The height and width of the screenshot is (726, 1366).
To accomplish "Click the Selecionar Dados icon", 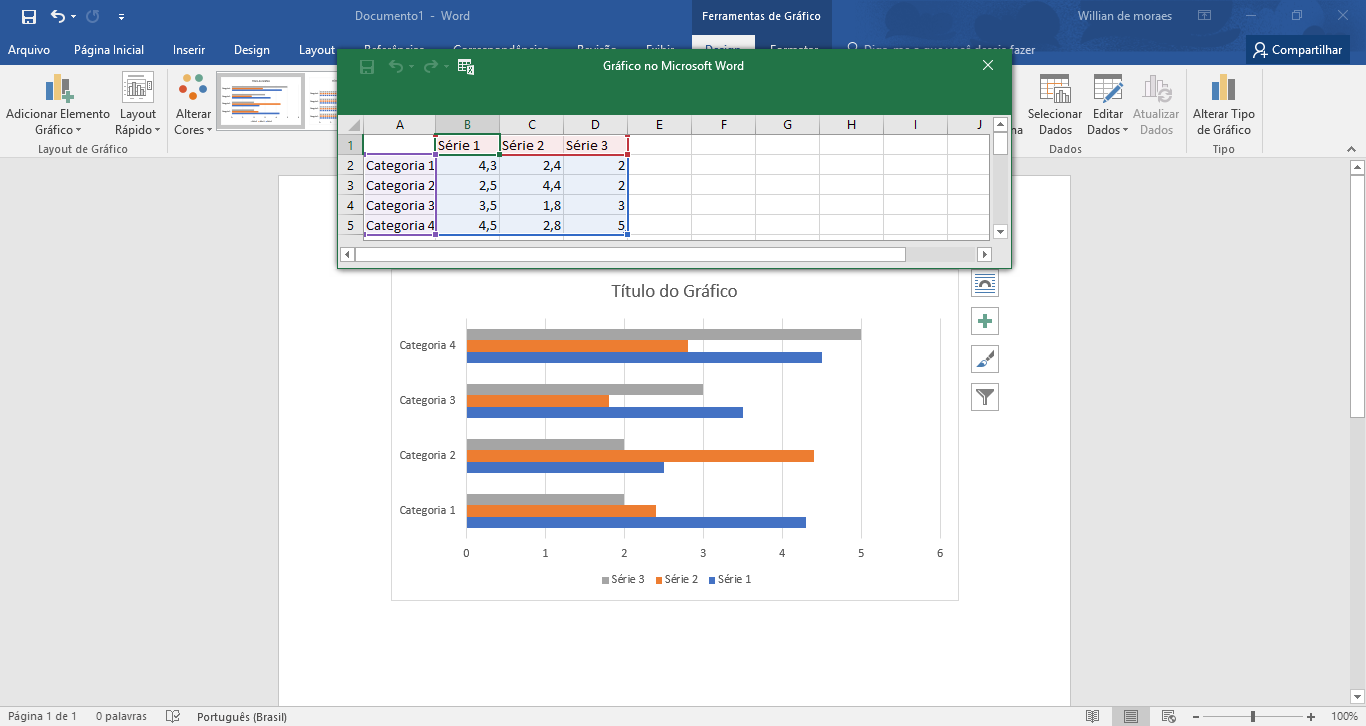I will pyautogui.click(x=1055, y=89).
